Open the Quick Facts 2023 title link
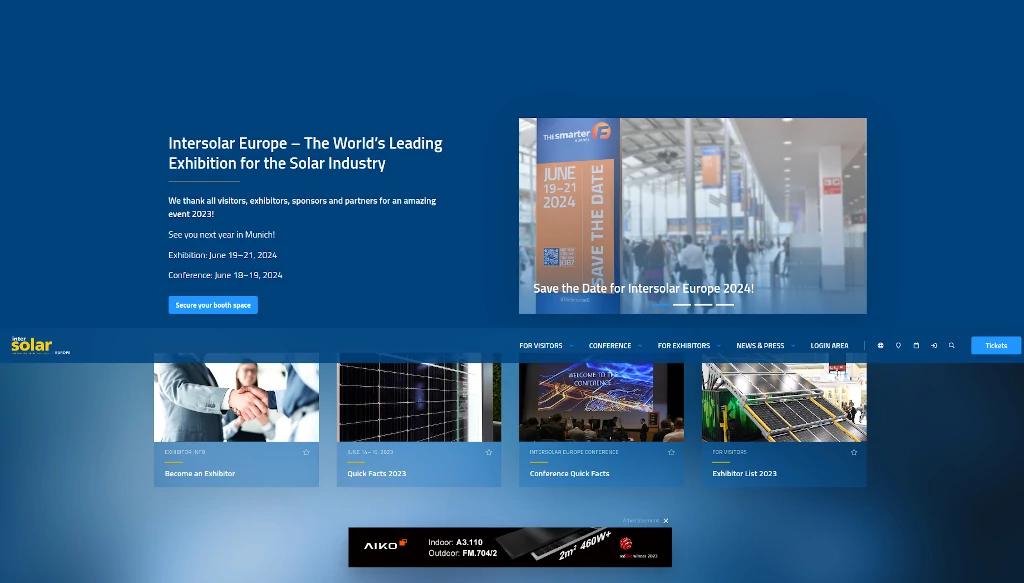The image size is (1024, 583). [x=377, y=473]
